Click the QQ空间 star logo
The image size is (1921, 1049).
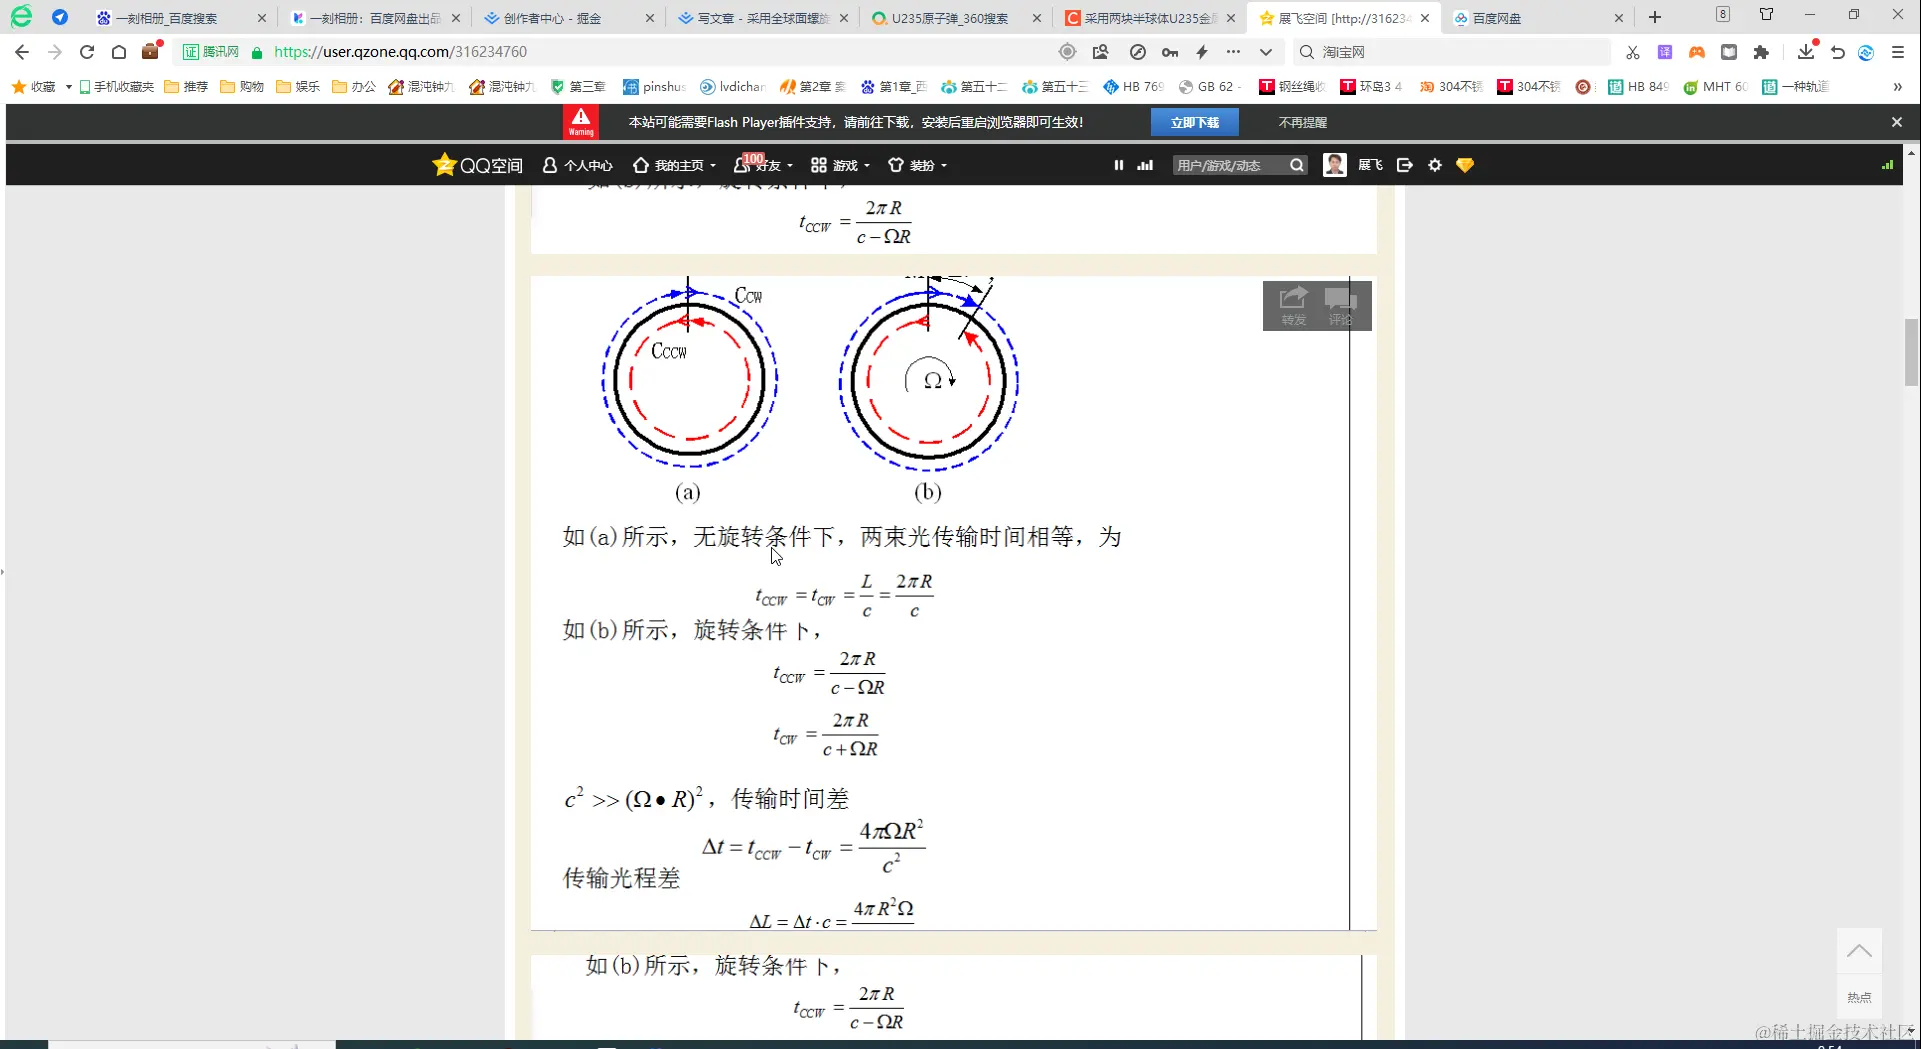[x=444, y=164]
